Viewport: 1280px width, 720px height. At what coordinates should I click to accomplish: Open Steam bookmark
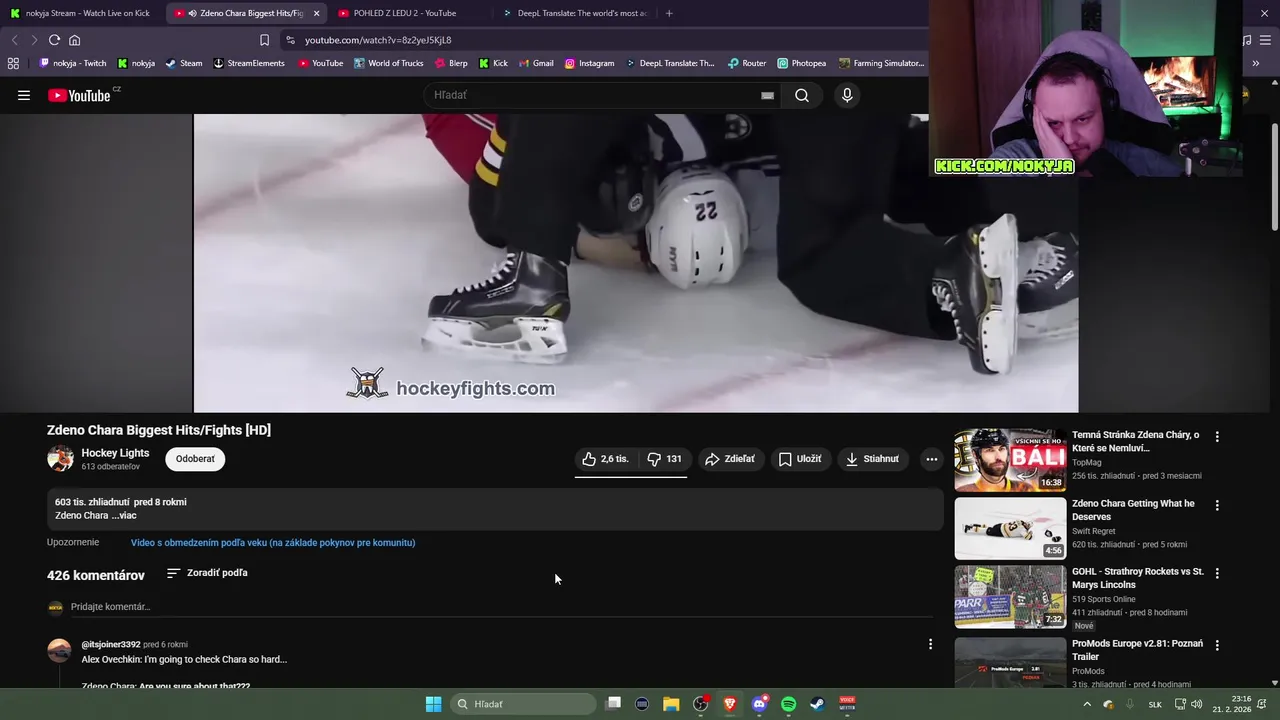[x=184, y=63]
